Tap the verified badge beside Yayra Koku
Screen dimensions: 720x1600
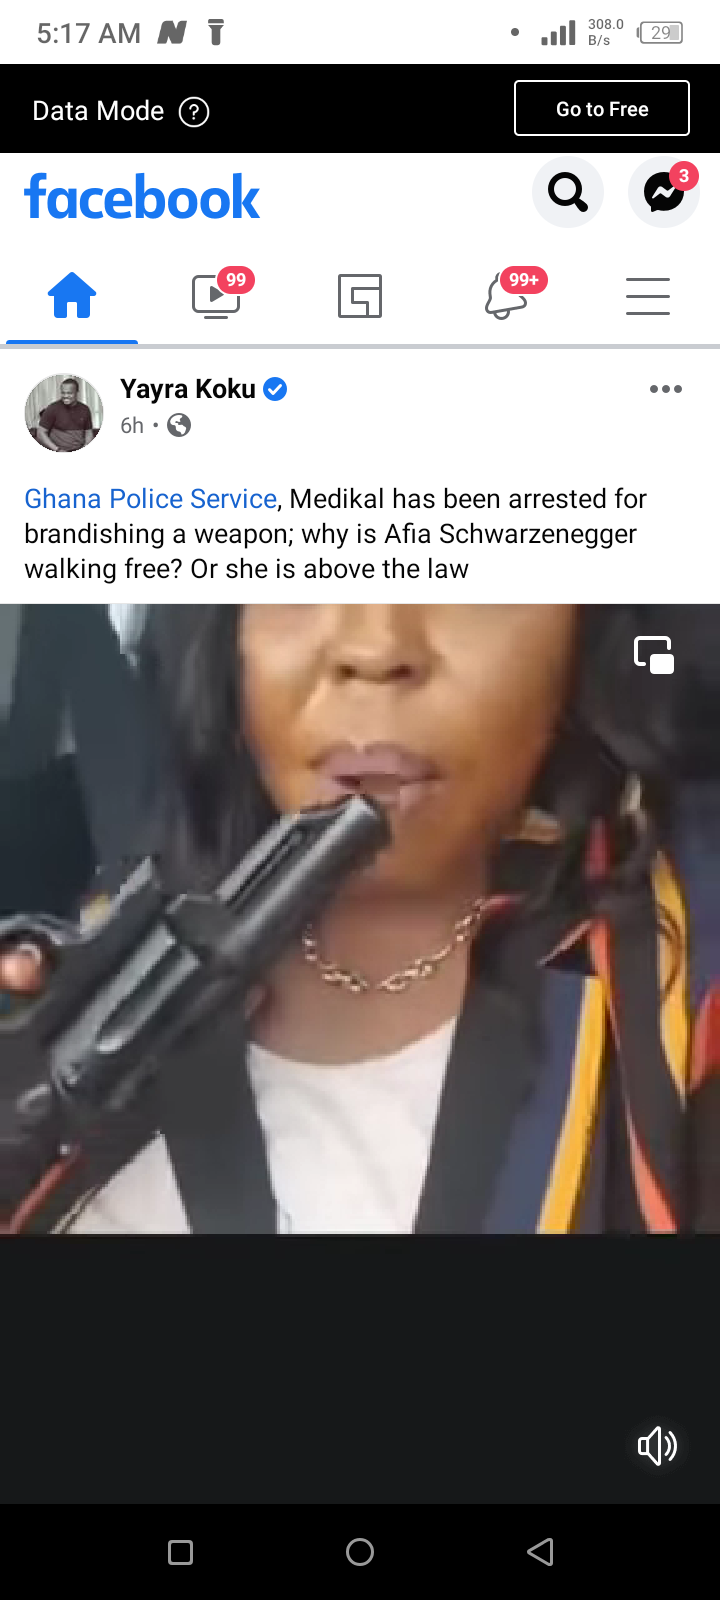coord(275,389)
